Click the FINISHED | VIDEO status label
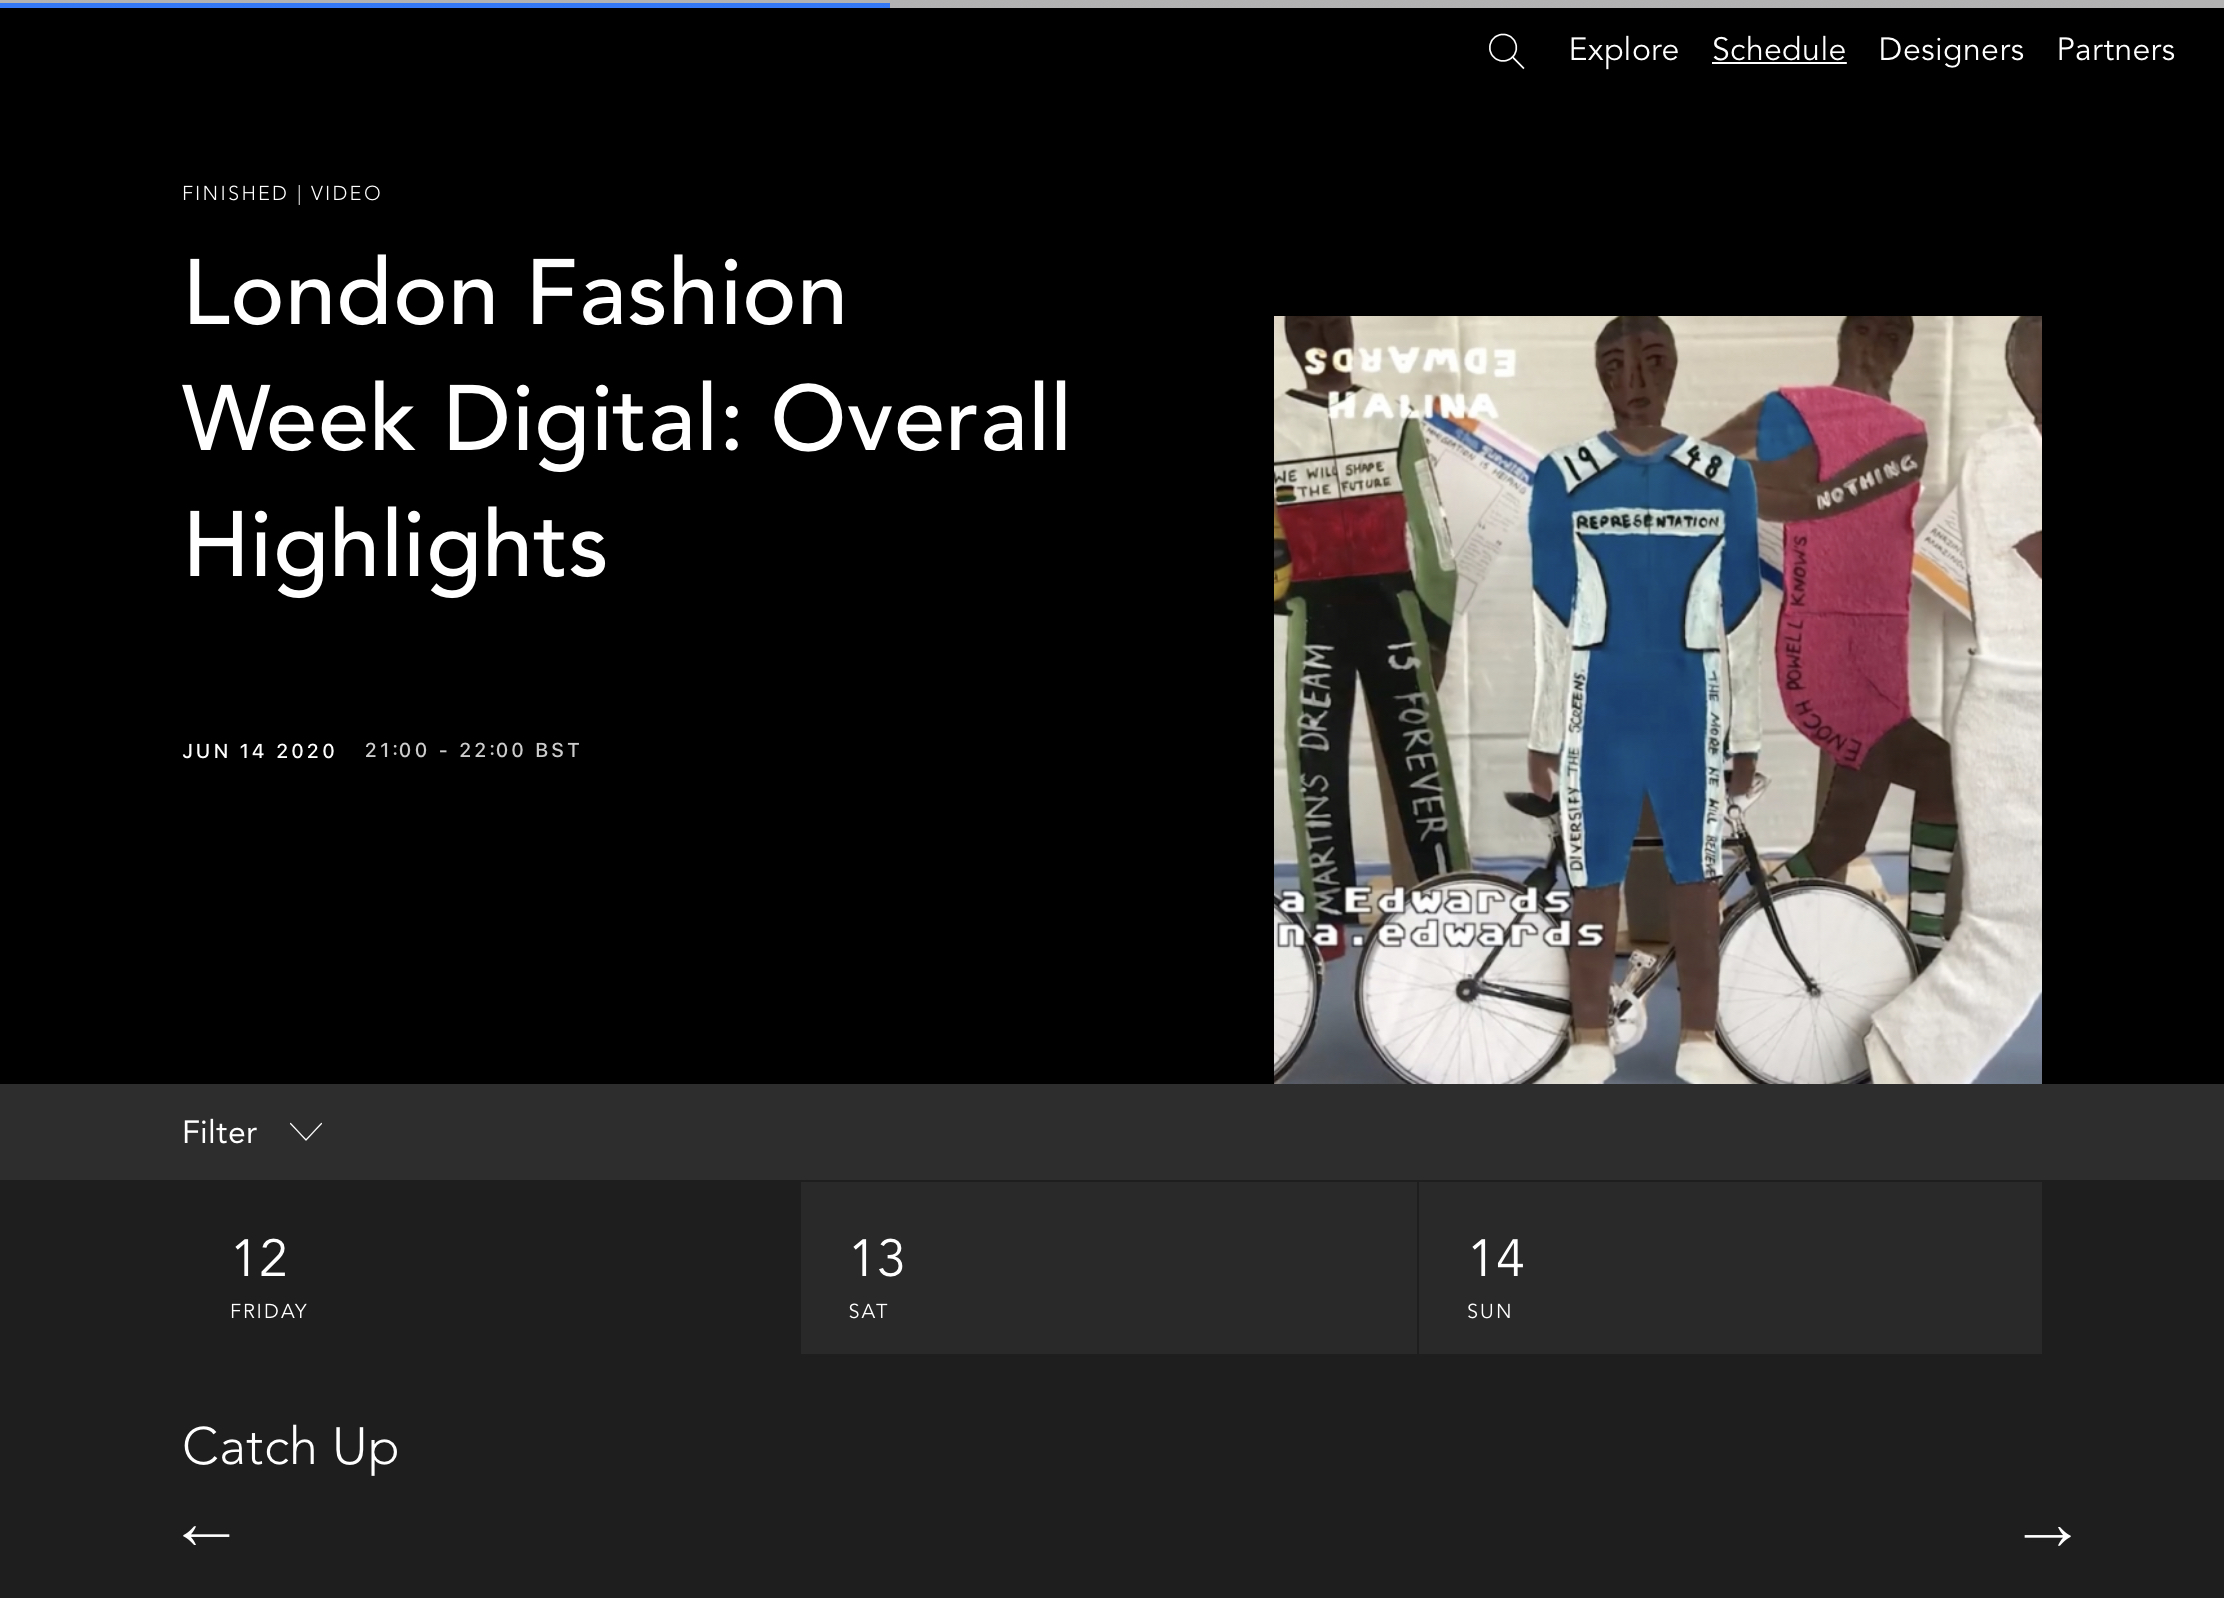Viewport: 2224px width, 1598px height. pos(281,193)
